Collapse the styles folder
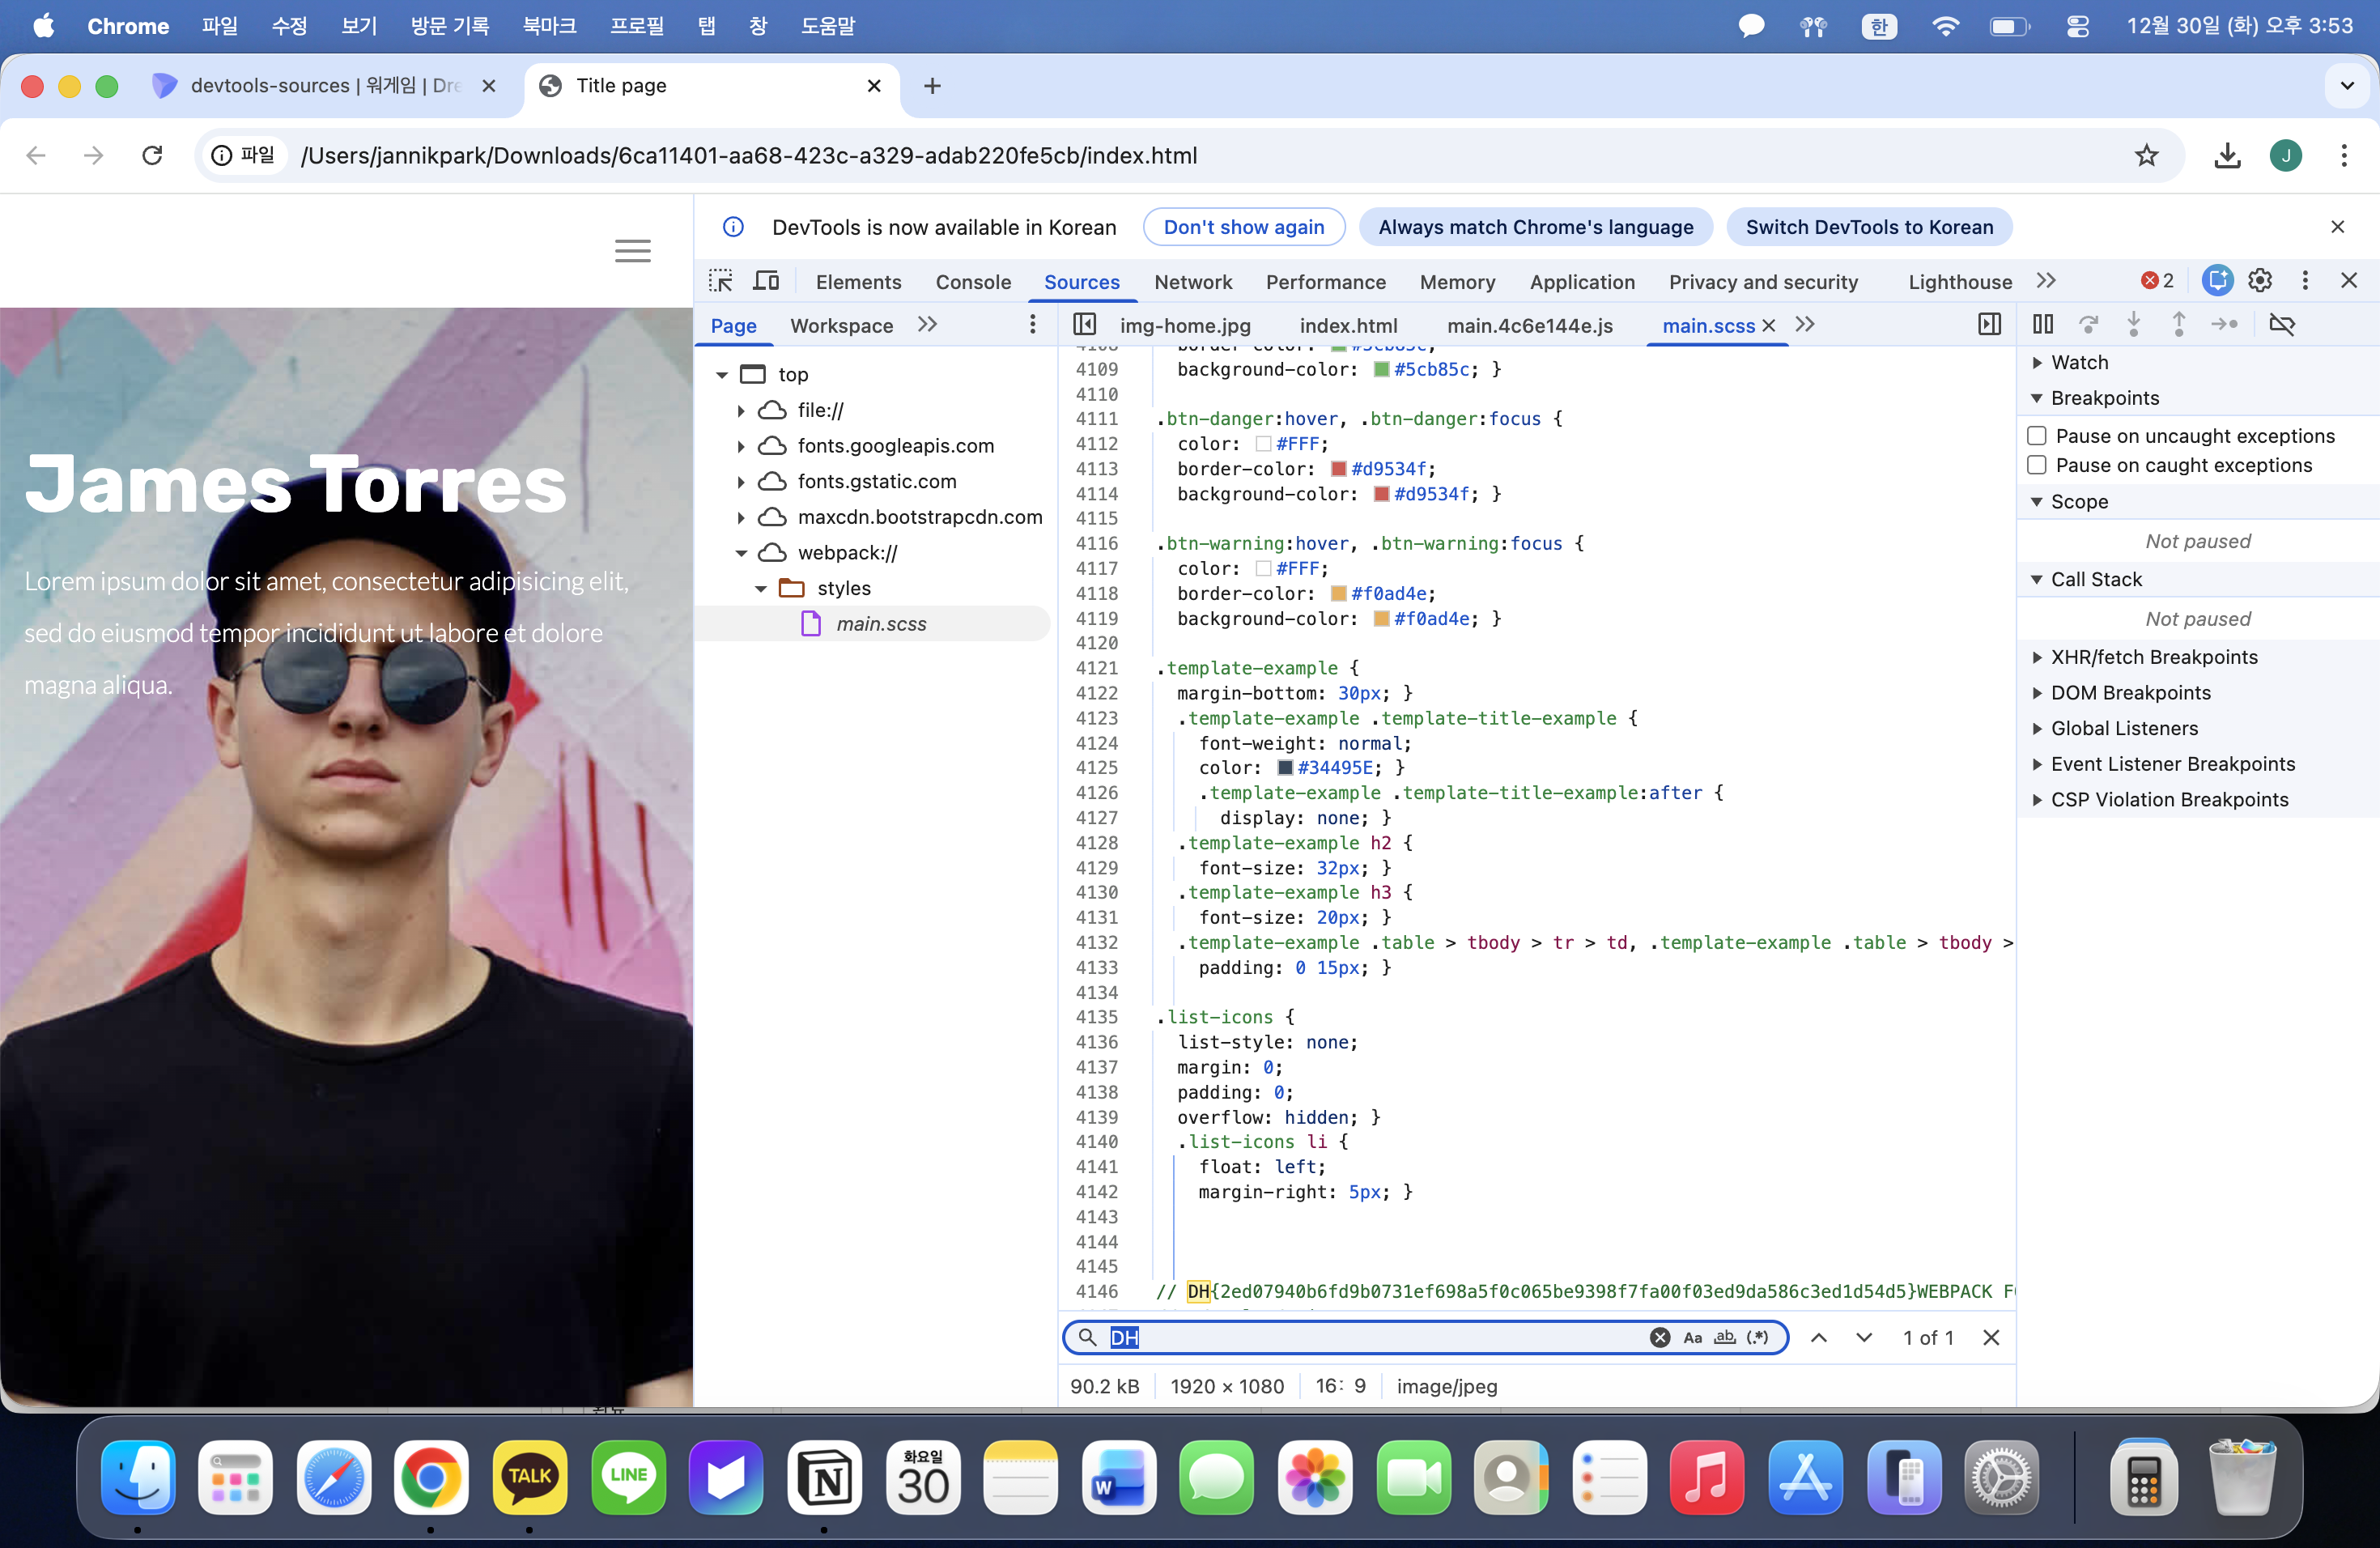The width and height of the screenshot is (2380, 1548). [761, 588]
